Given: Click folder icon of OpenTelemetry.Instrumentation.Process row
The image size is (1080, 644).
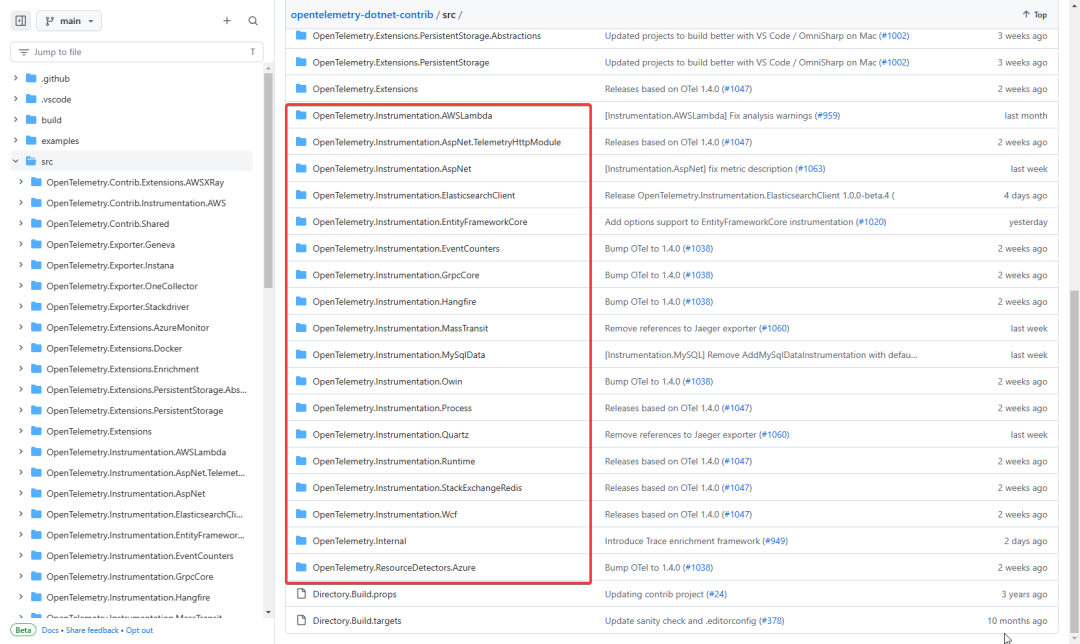Looking at the screenshot, I should point(301,408).
